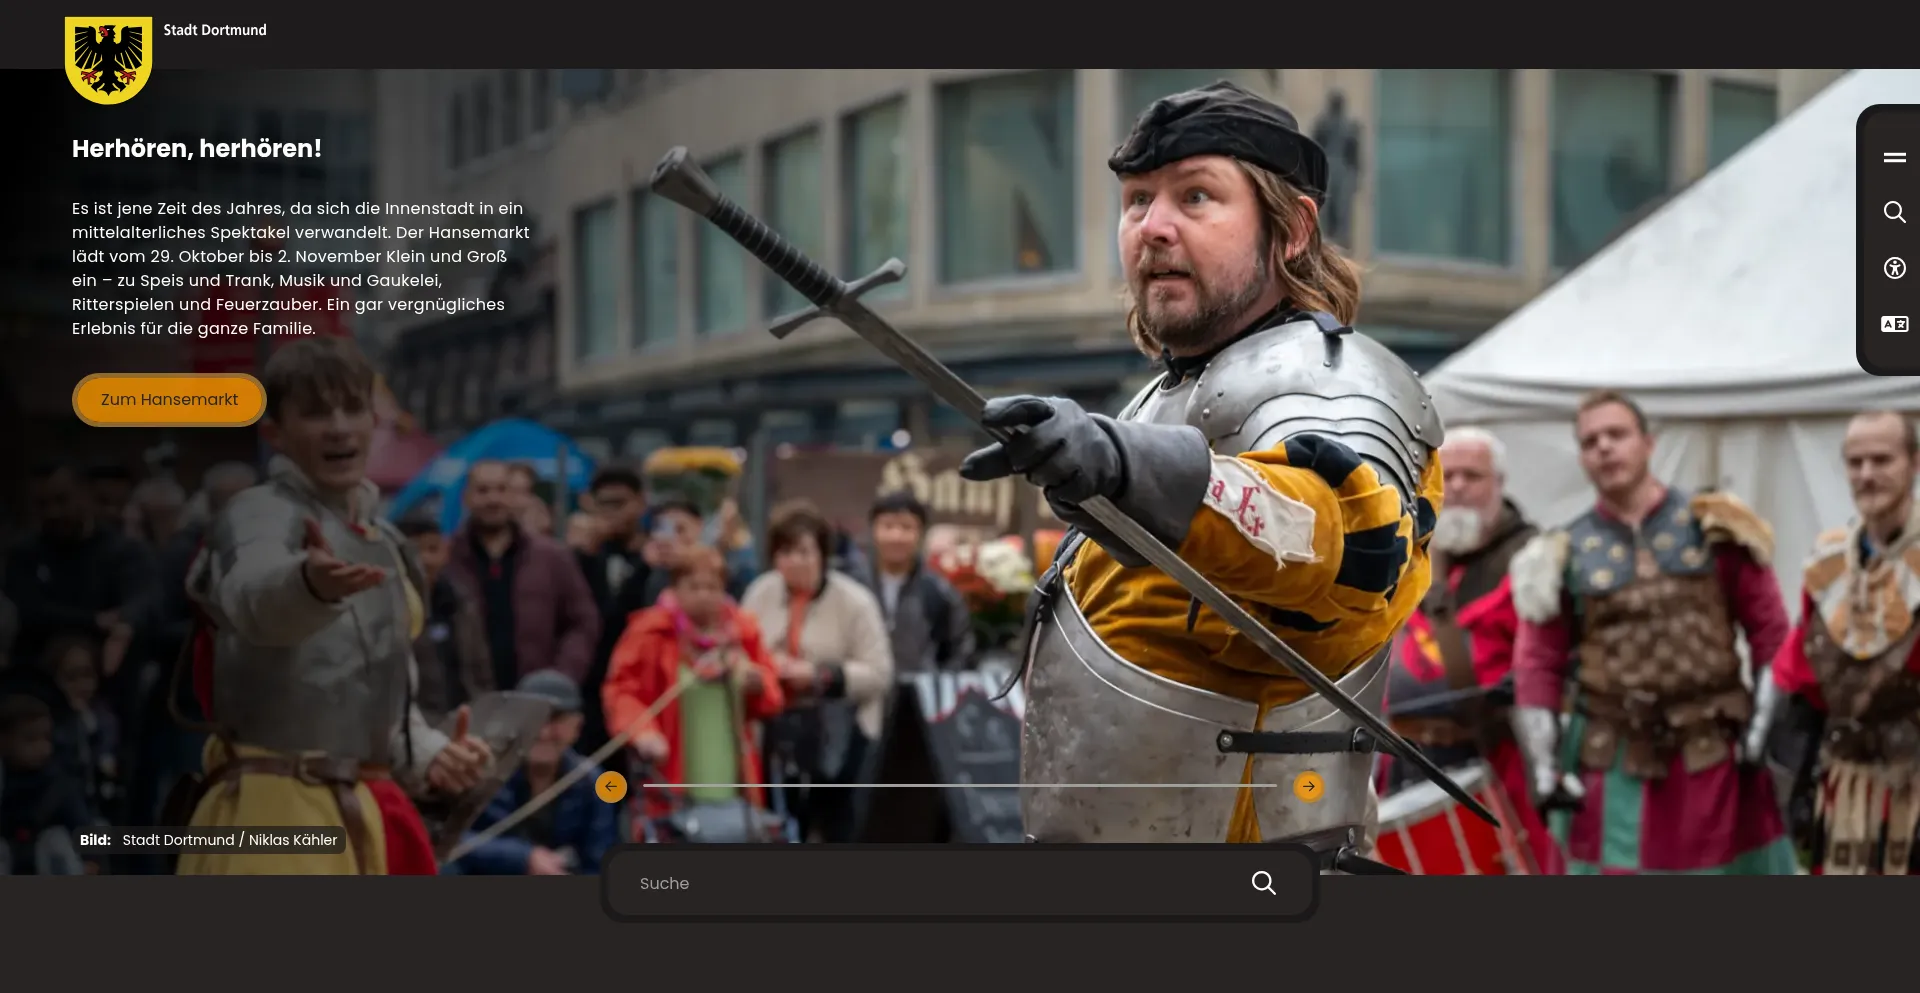Submit search with magnifier in Suche bar

1263,883
